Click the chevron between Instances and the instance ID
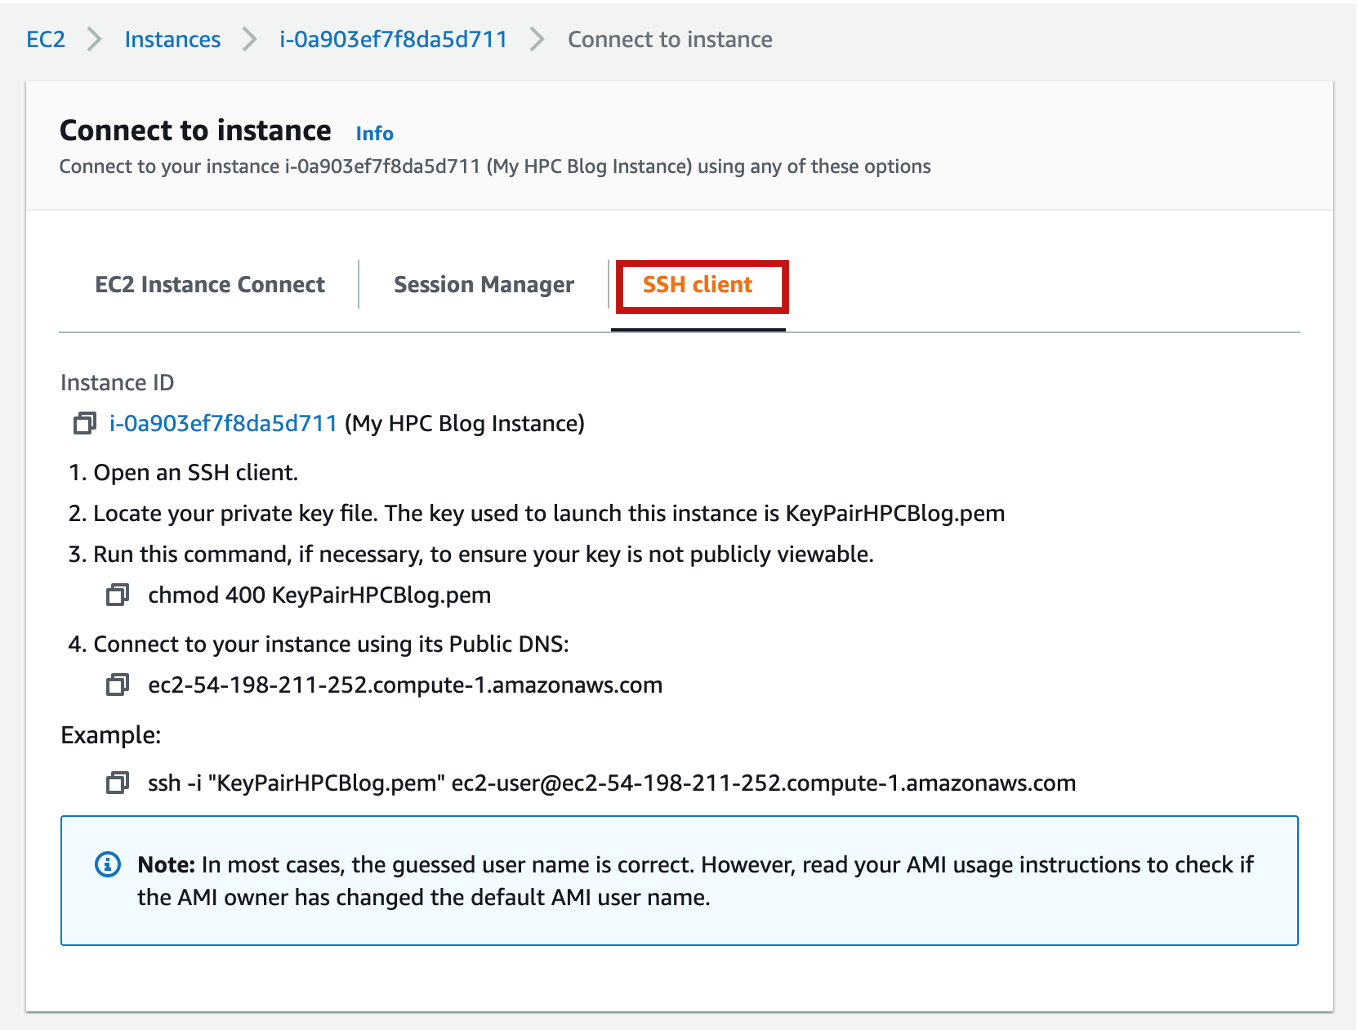Viewport: 1358px width, 1030px height. pyautogui.click(x=249, y=40)
